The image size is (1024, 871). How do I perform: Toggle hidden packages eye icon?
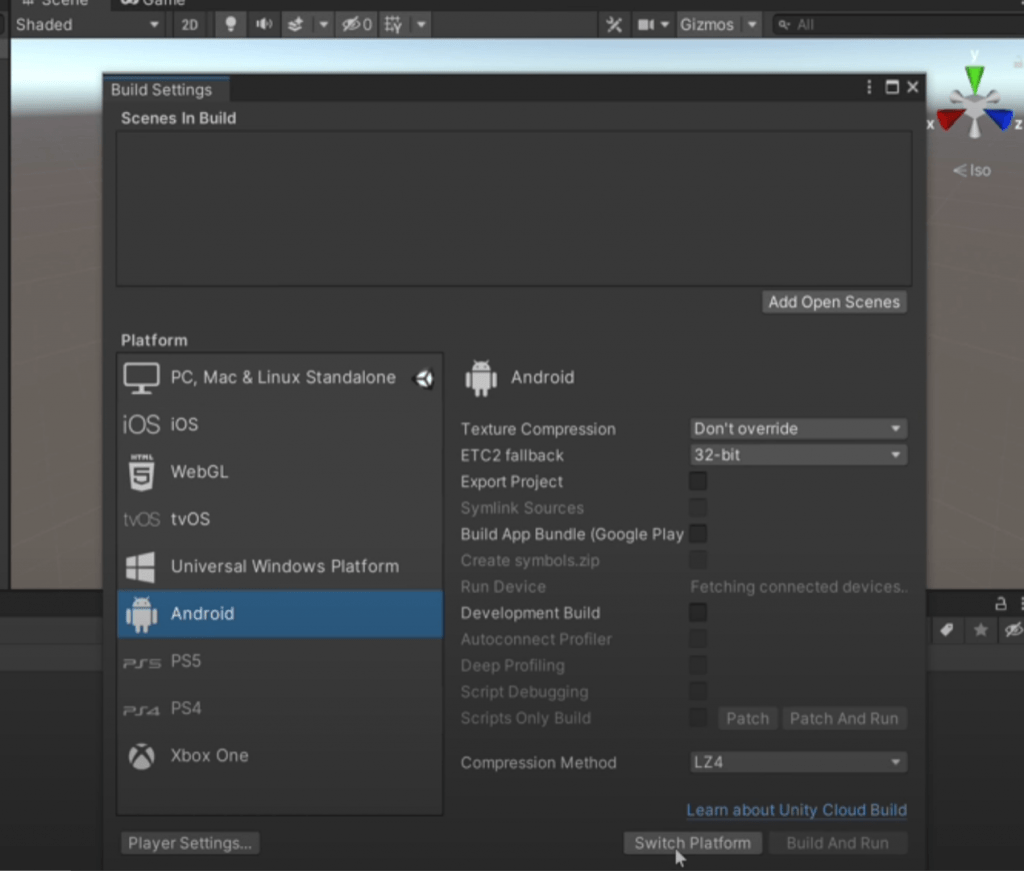pos(1014,630)
